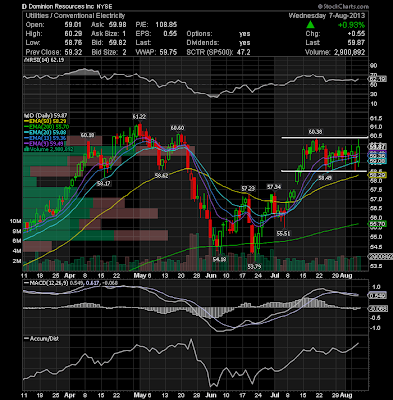
Task: Click the SCTR (SP500) value 47.2
Action: point(244,52)
